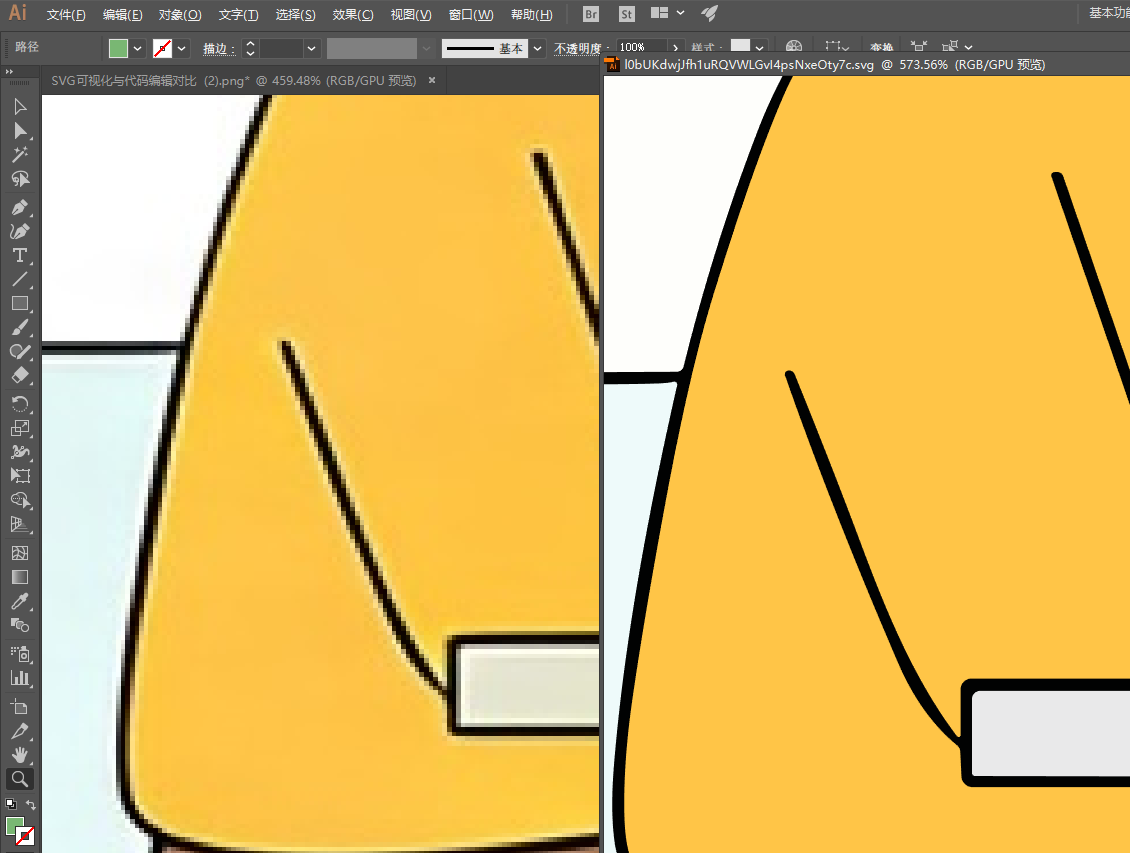1130x853 pixels.
Task: Open the stroke weight dropdown
Action: point(311,48)
